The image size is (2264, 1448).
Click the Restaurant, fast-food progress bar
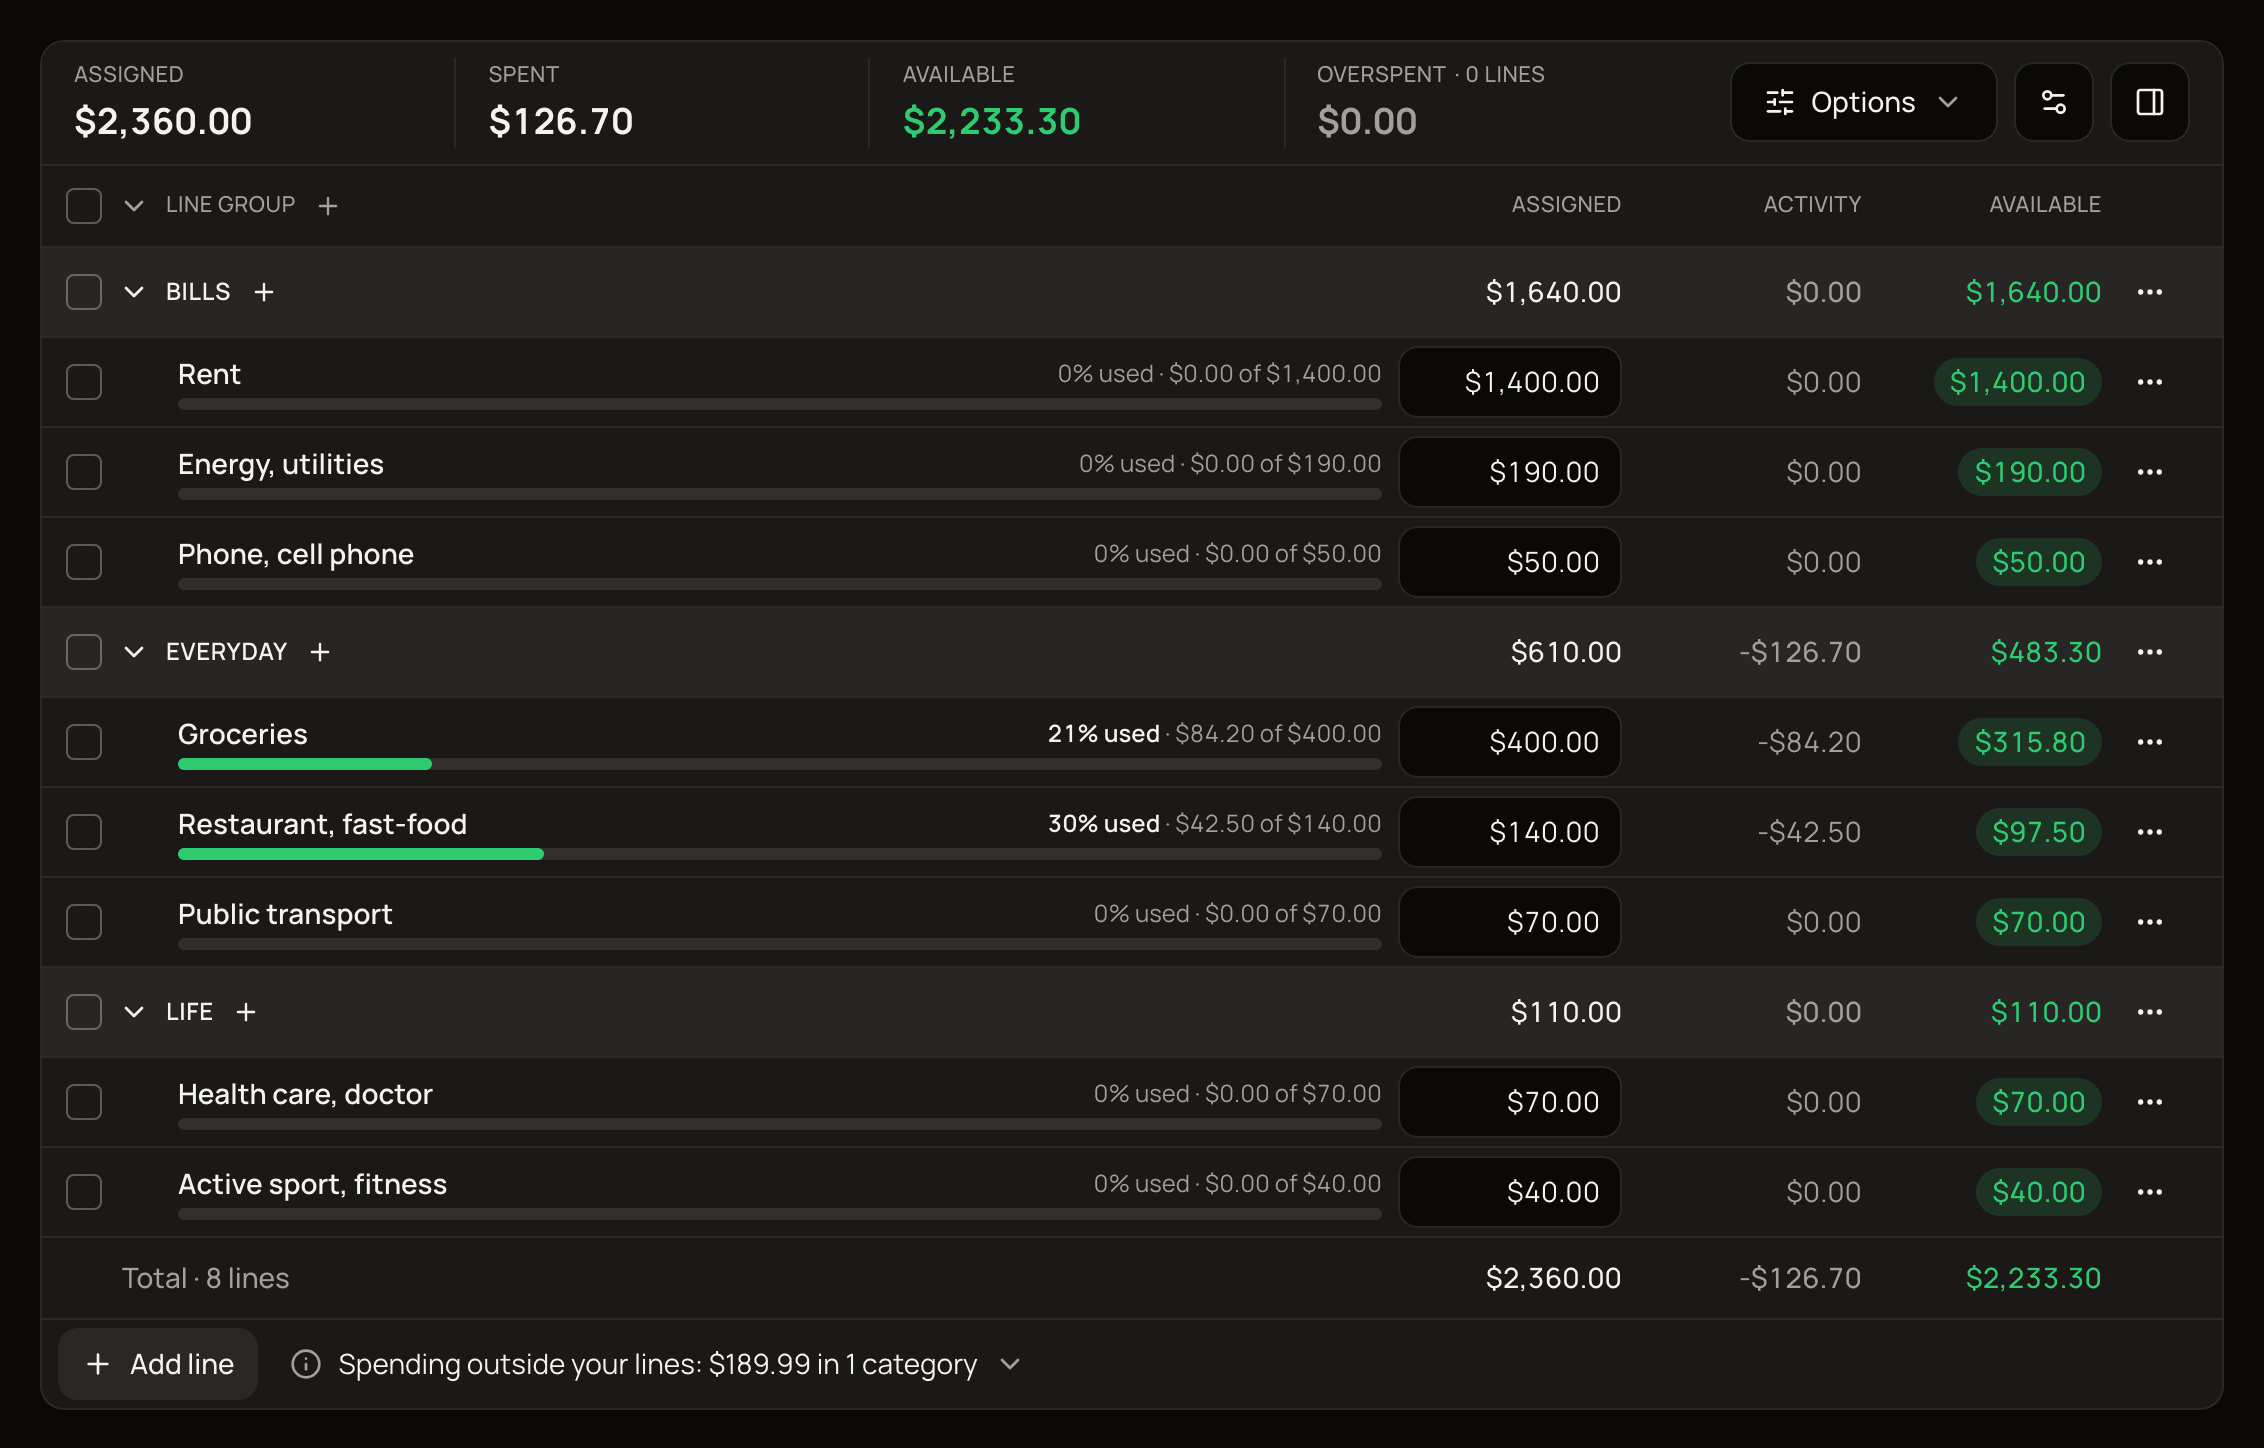tap(779, 854)
